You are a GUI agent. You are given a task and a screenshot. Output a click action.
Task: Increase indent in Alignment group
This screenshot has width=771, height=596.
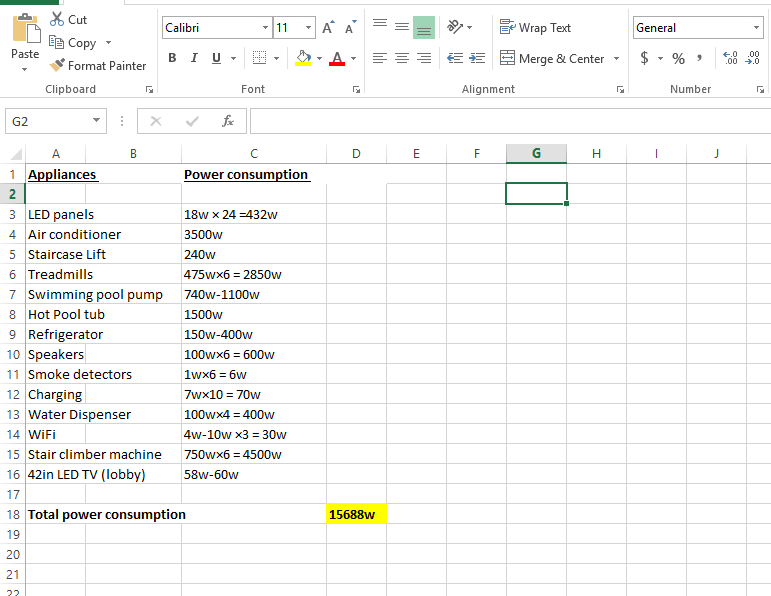(x=476, y=58)
